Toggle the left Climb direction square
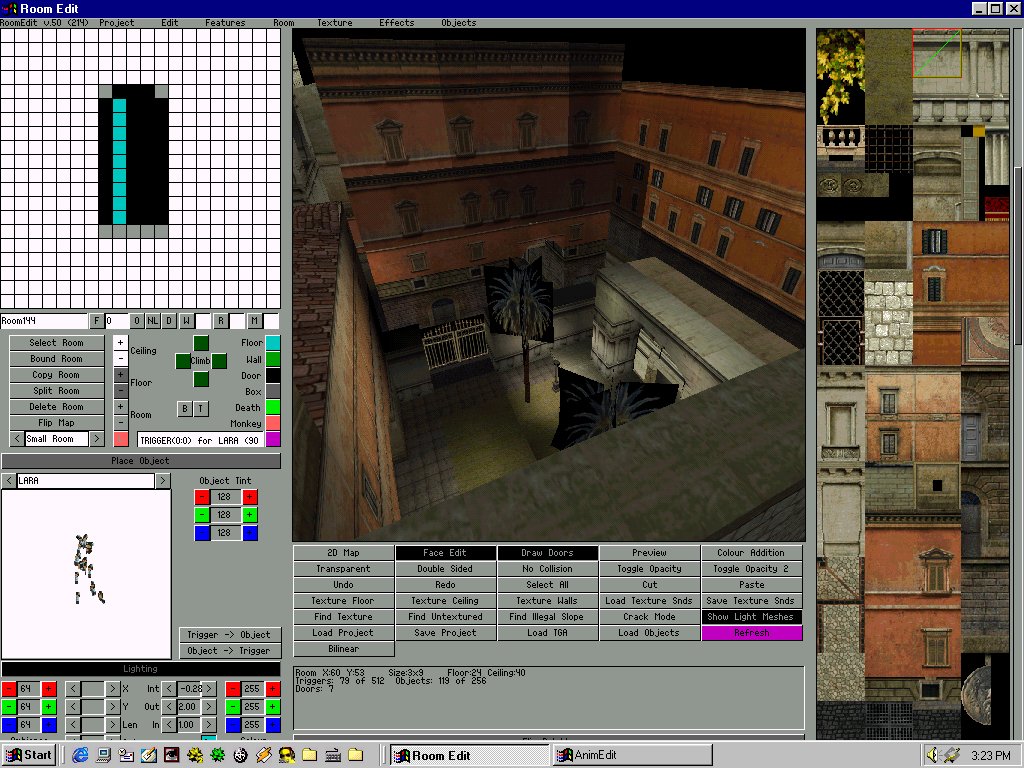This screenshot has height=768, width=1024. pos(183,360)
